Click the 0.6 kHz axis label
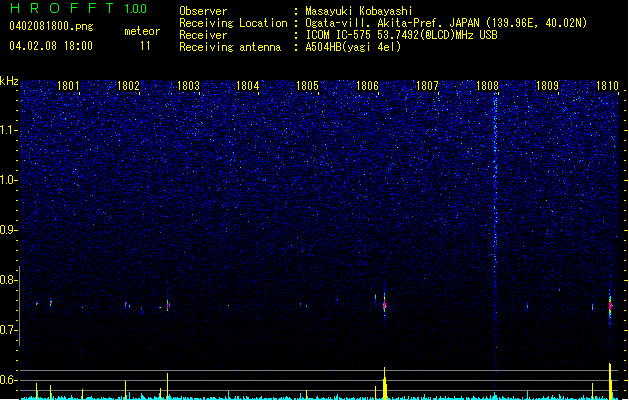Viewport: 629px width, 400px height. (9, 380)
